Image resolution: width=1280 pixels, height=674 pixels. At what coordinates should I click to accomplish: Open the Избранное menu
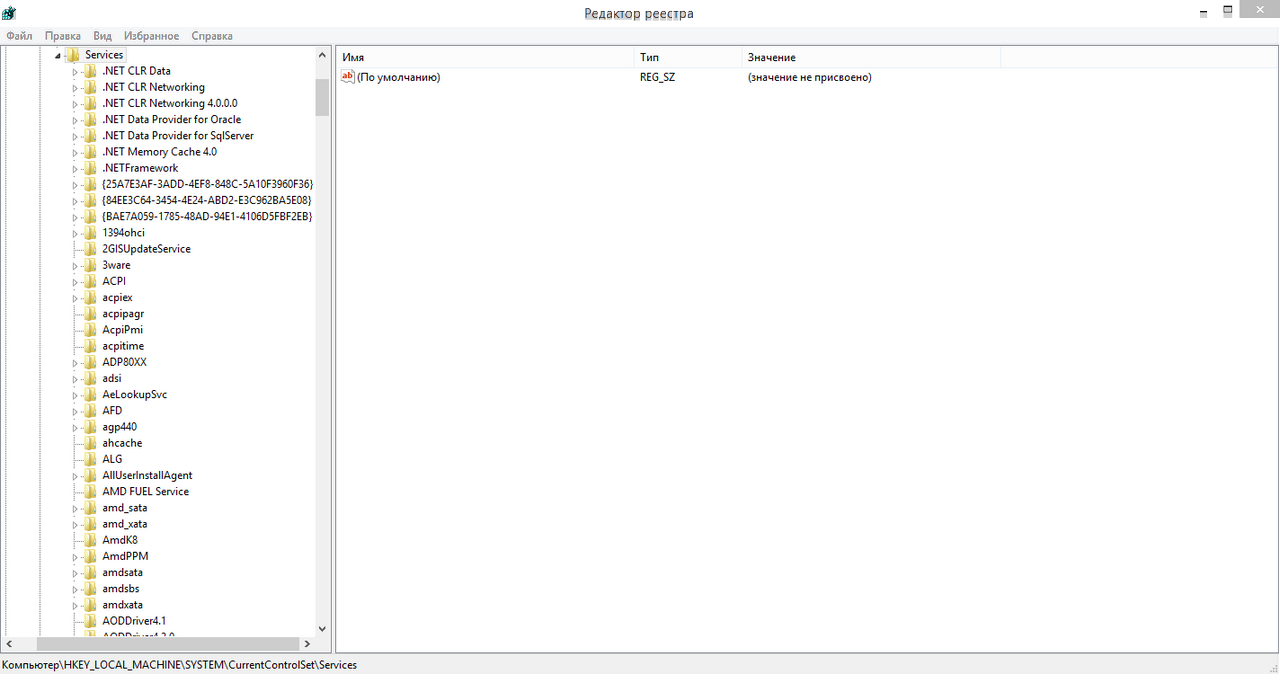(x=154, y=36)
